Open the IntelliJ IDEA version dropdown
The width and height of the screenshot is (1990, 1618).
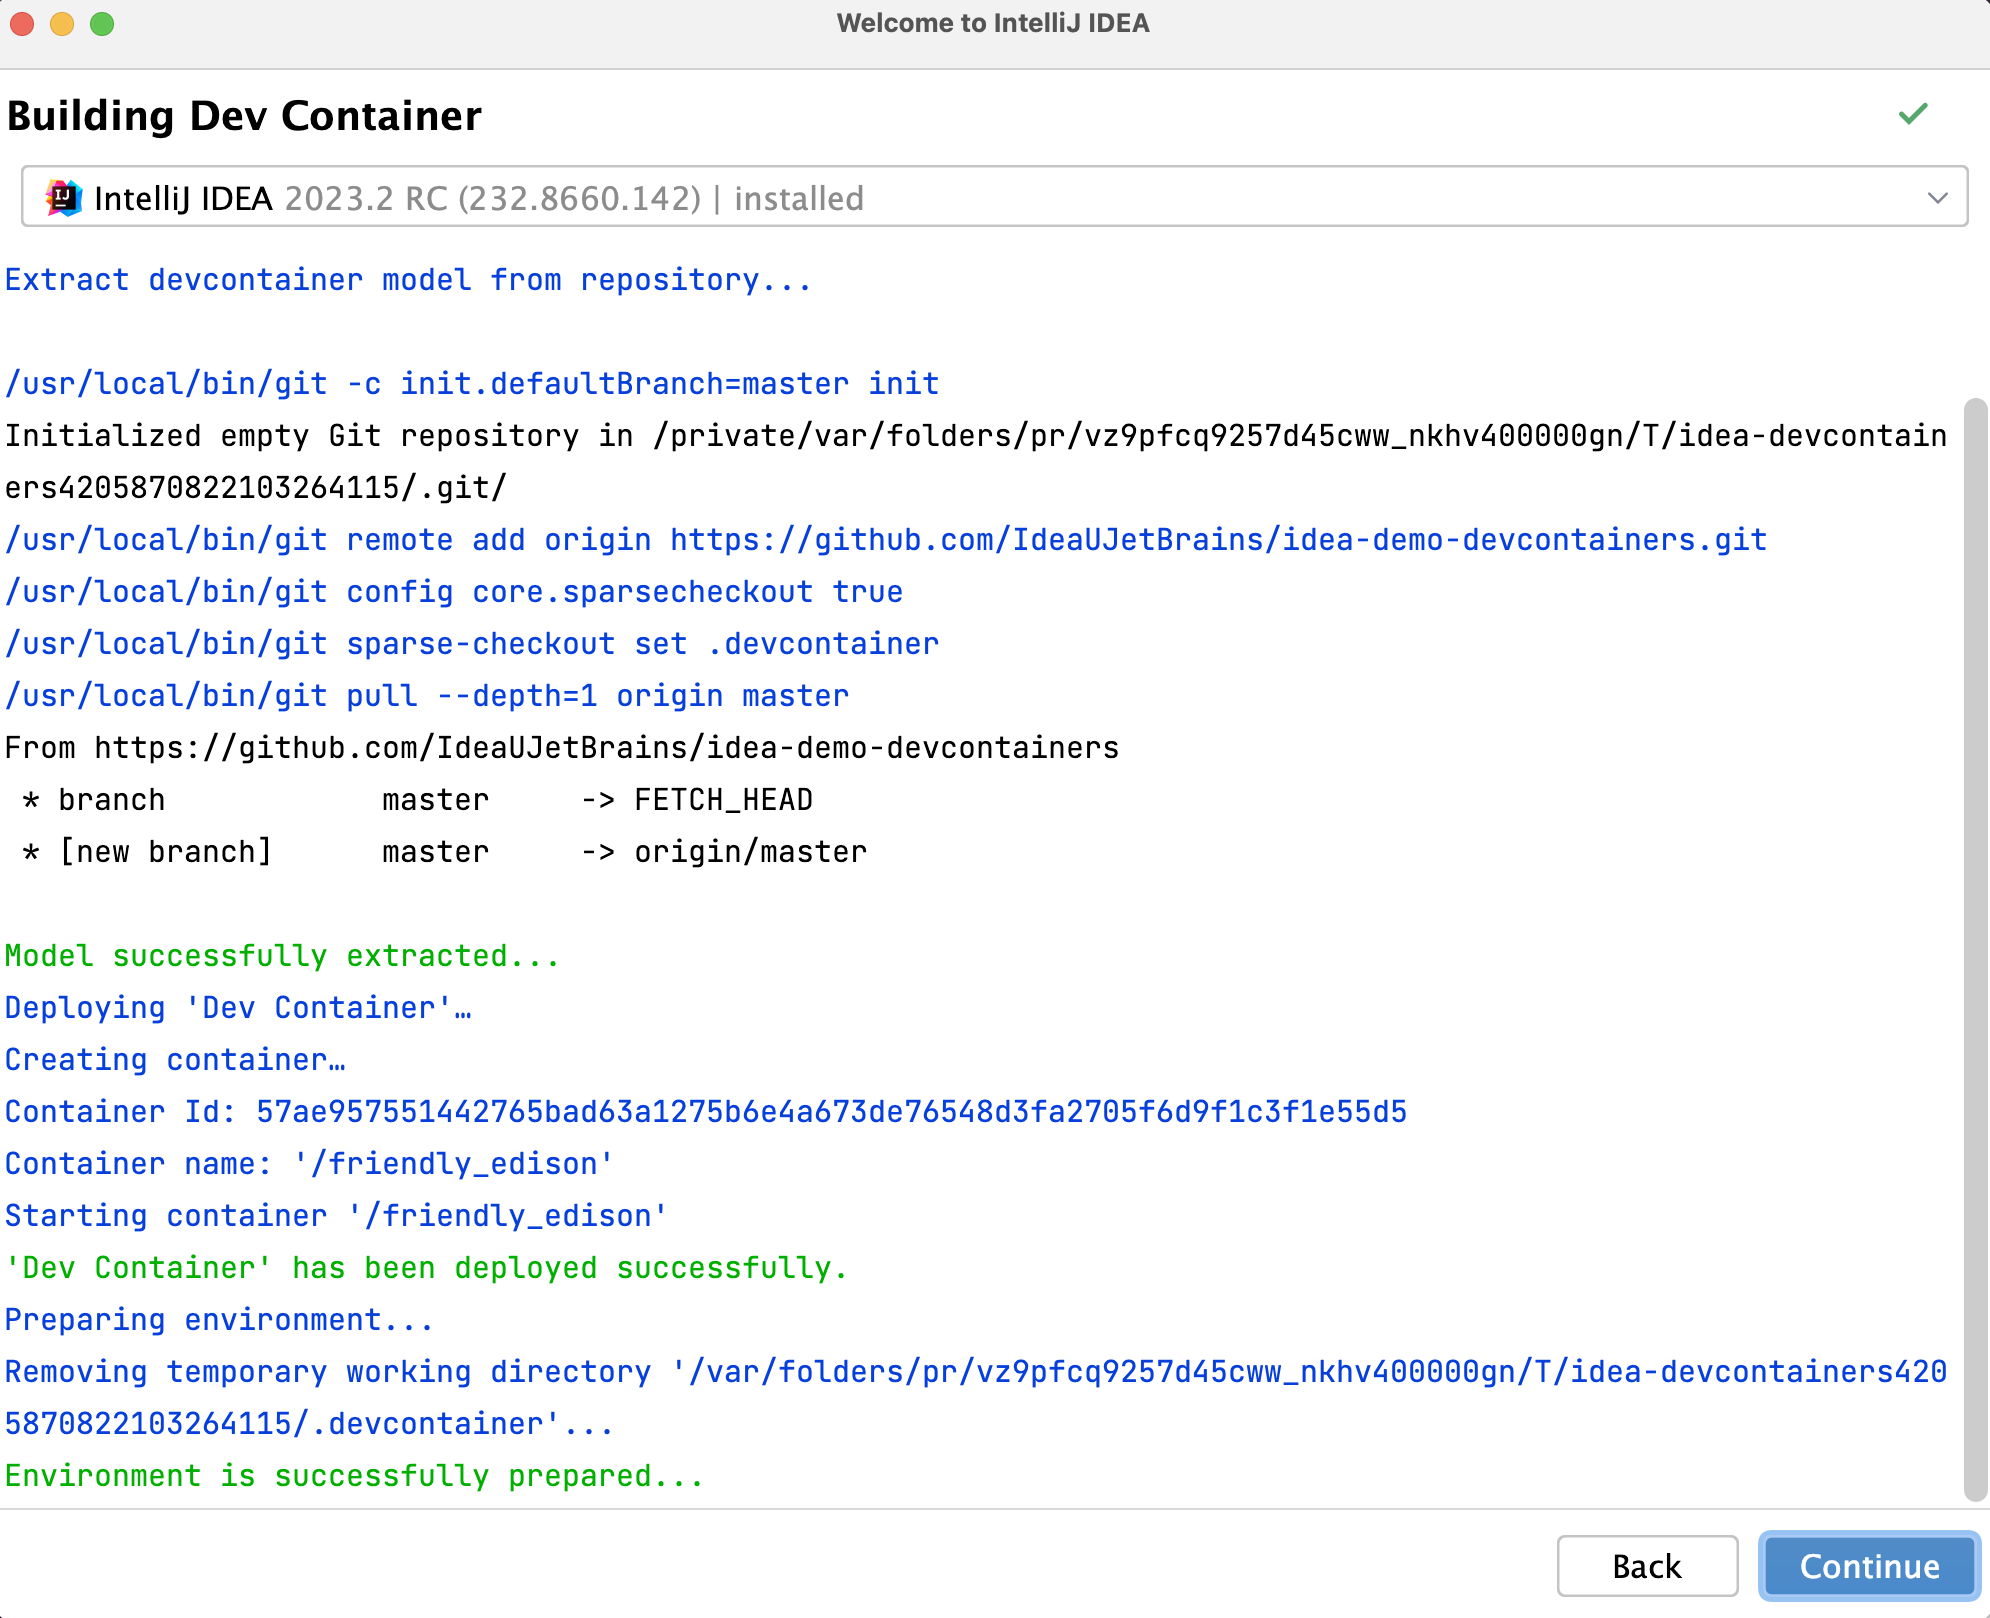pyautogui.click(x=994, y=197)
